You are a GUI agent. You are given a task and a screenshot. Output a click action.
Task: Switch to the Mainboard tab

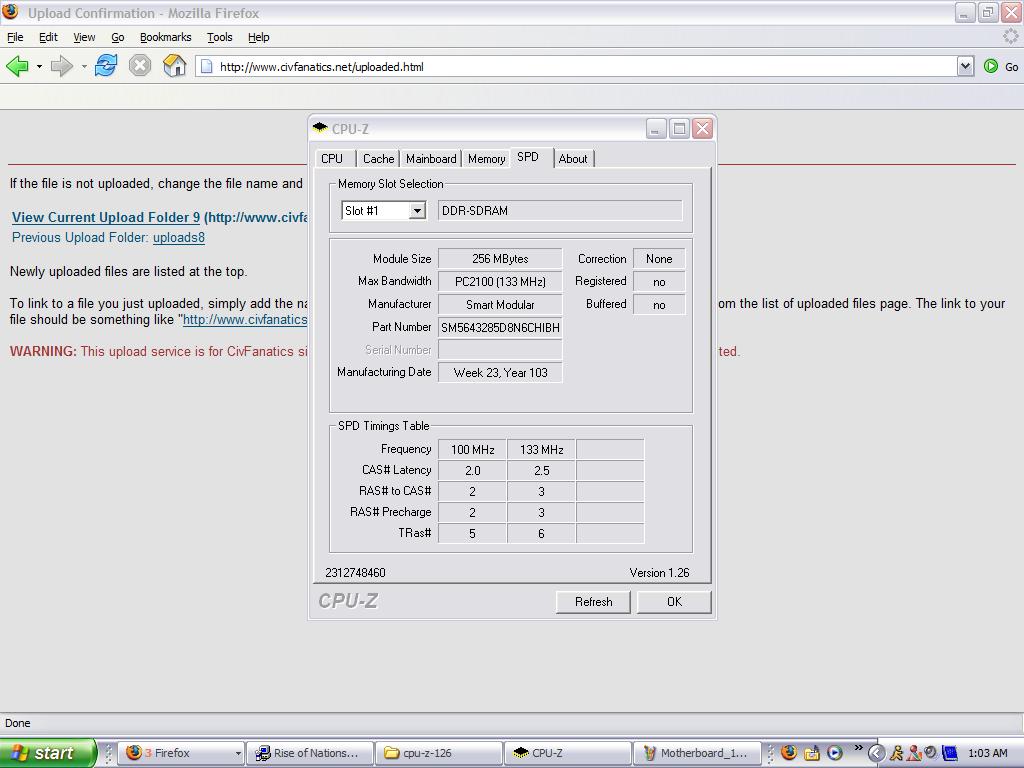coord(431,159)
